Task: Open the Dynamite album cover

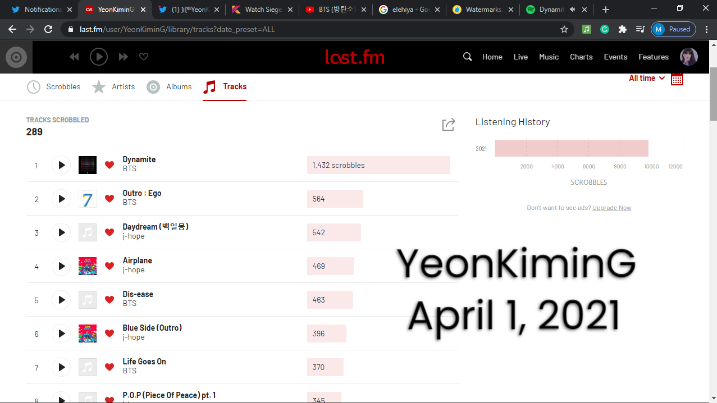Action: tap(87, 165)
